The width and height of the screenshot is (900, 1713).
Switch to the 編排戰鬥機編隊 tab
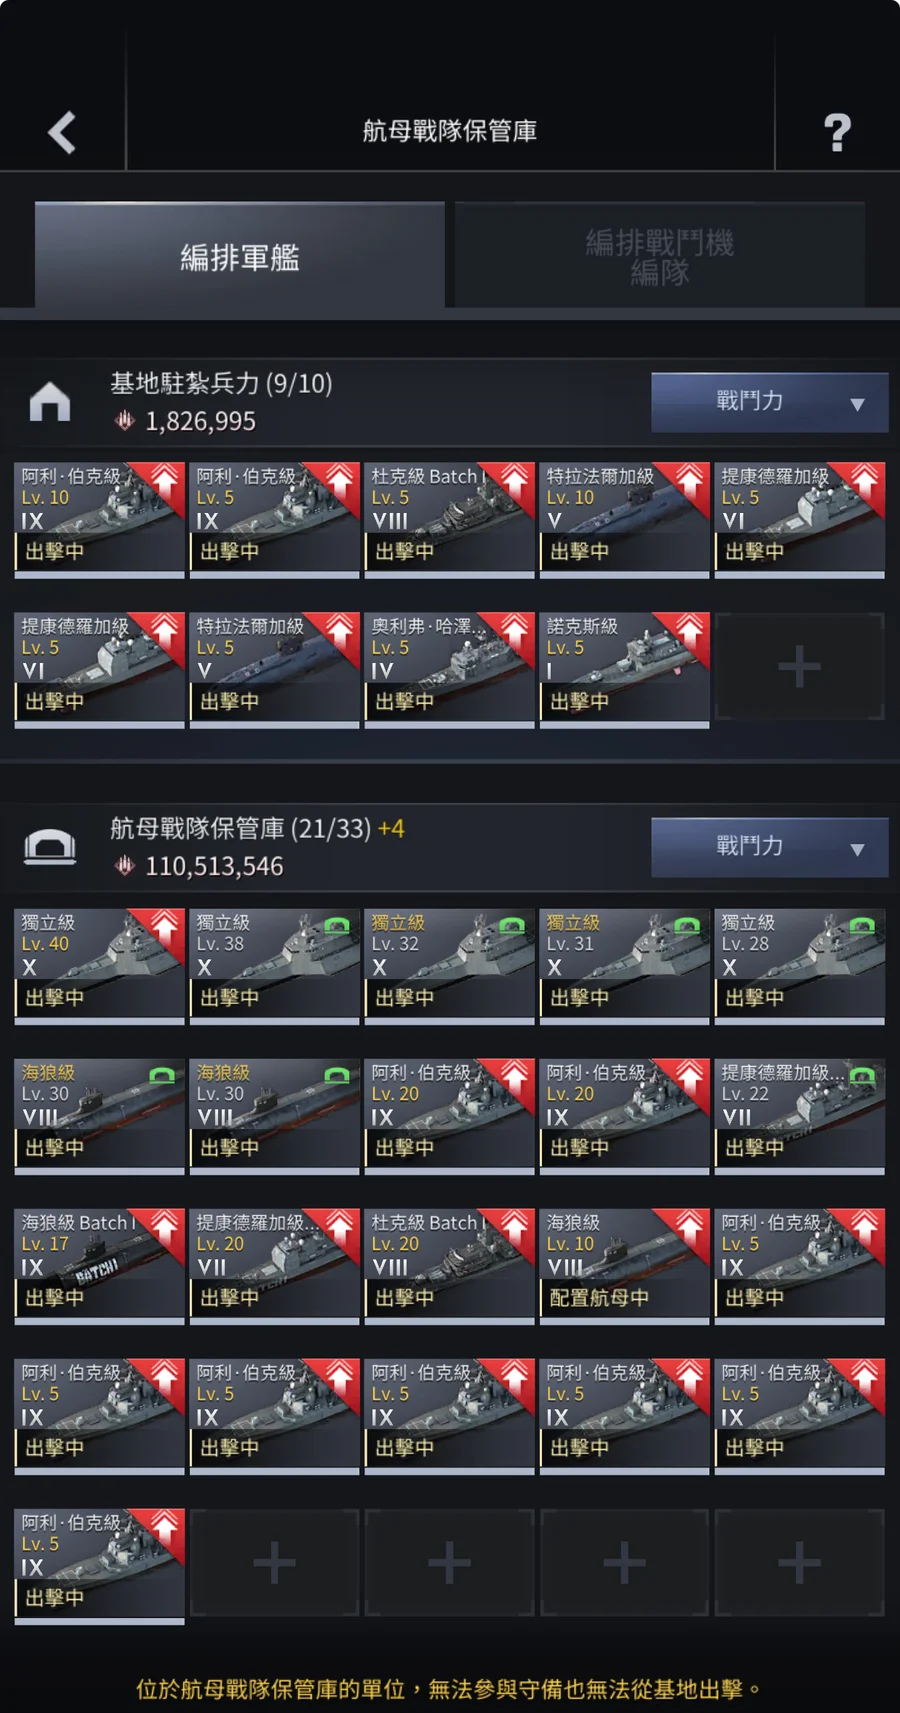[660, 256]
